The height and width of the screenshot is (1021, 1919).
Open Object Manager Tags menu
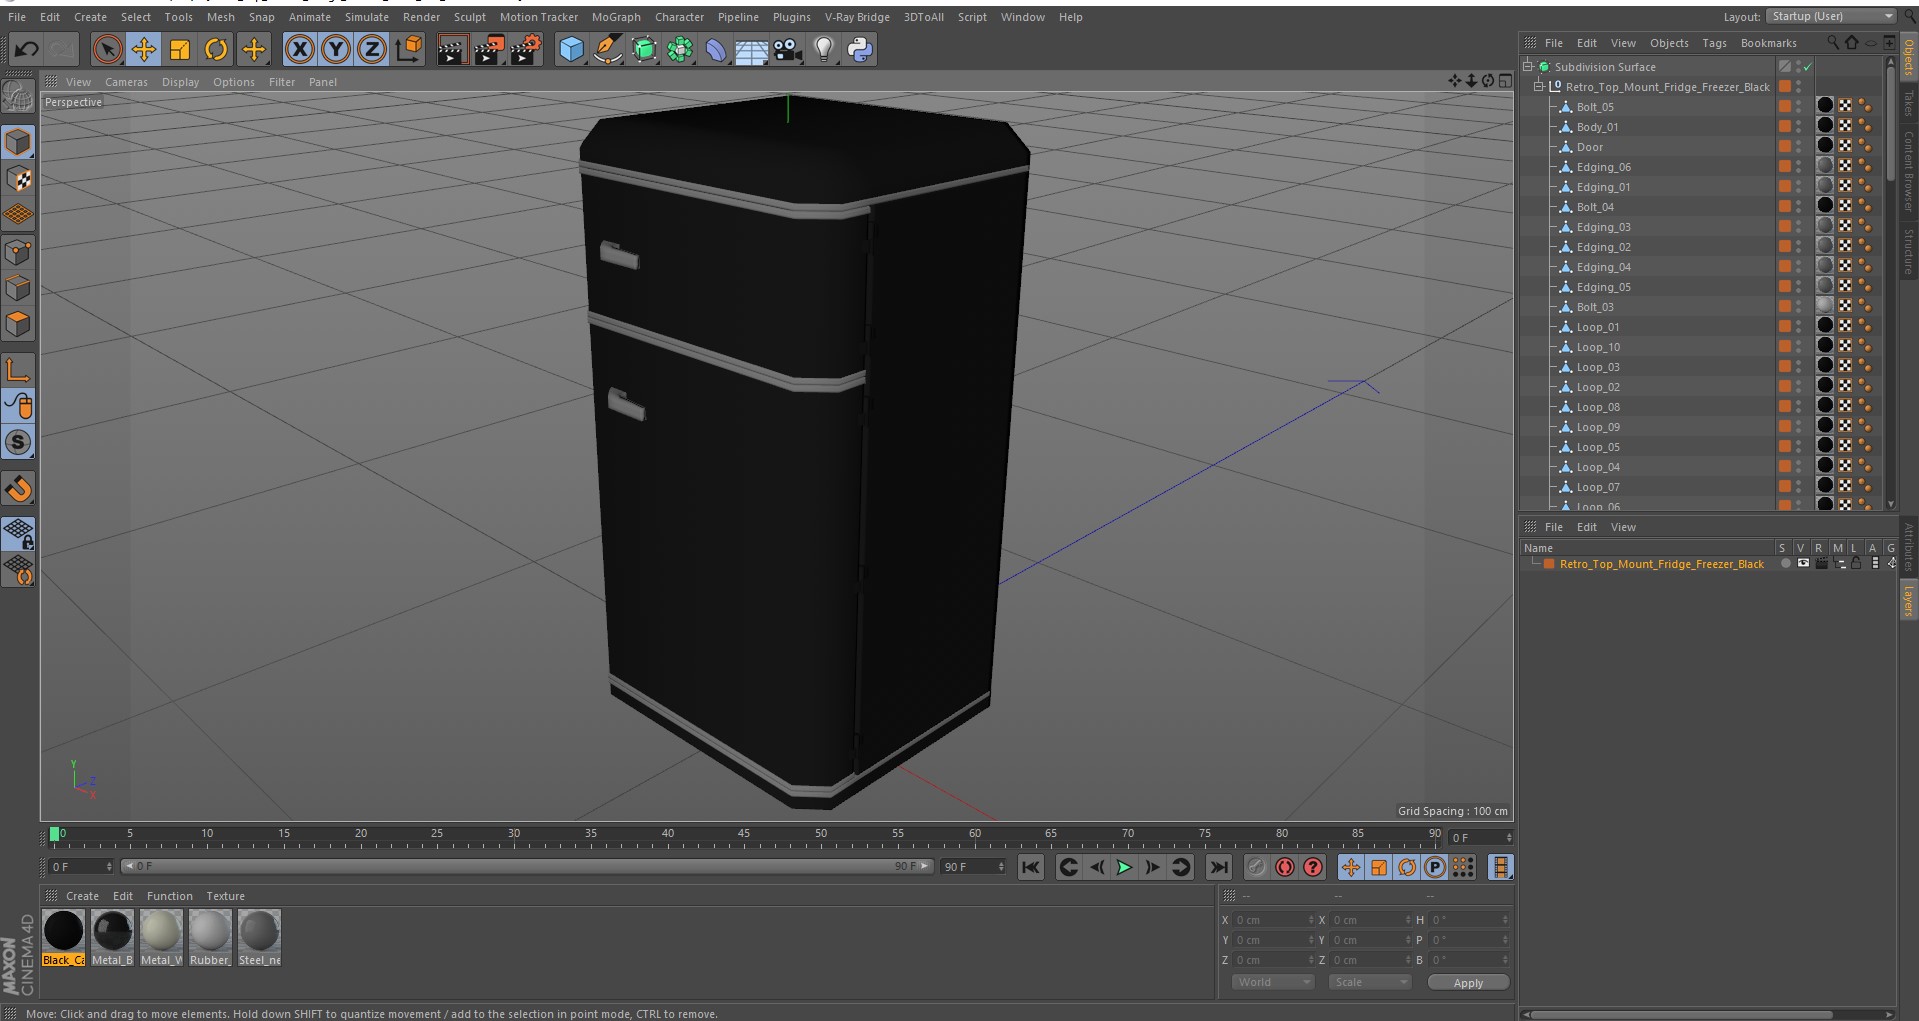1714,43
